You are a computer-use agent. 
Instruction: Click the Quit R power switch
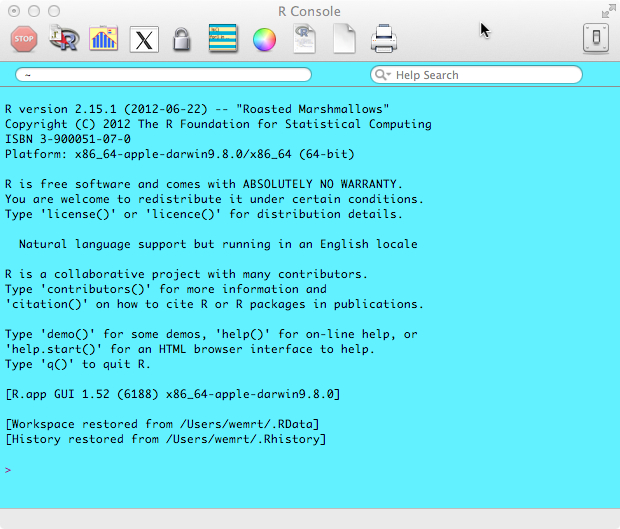pos(595,39)
